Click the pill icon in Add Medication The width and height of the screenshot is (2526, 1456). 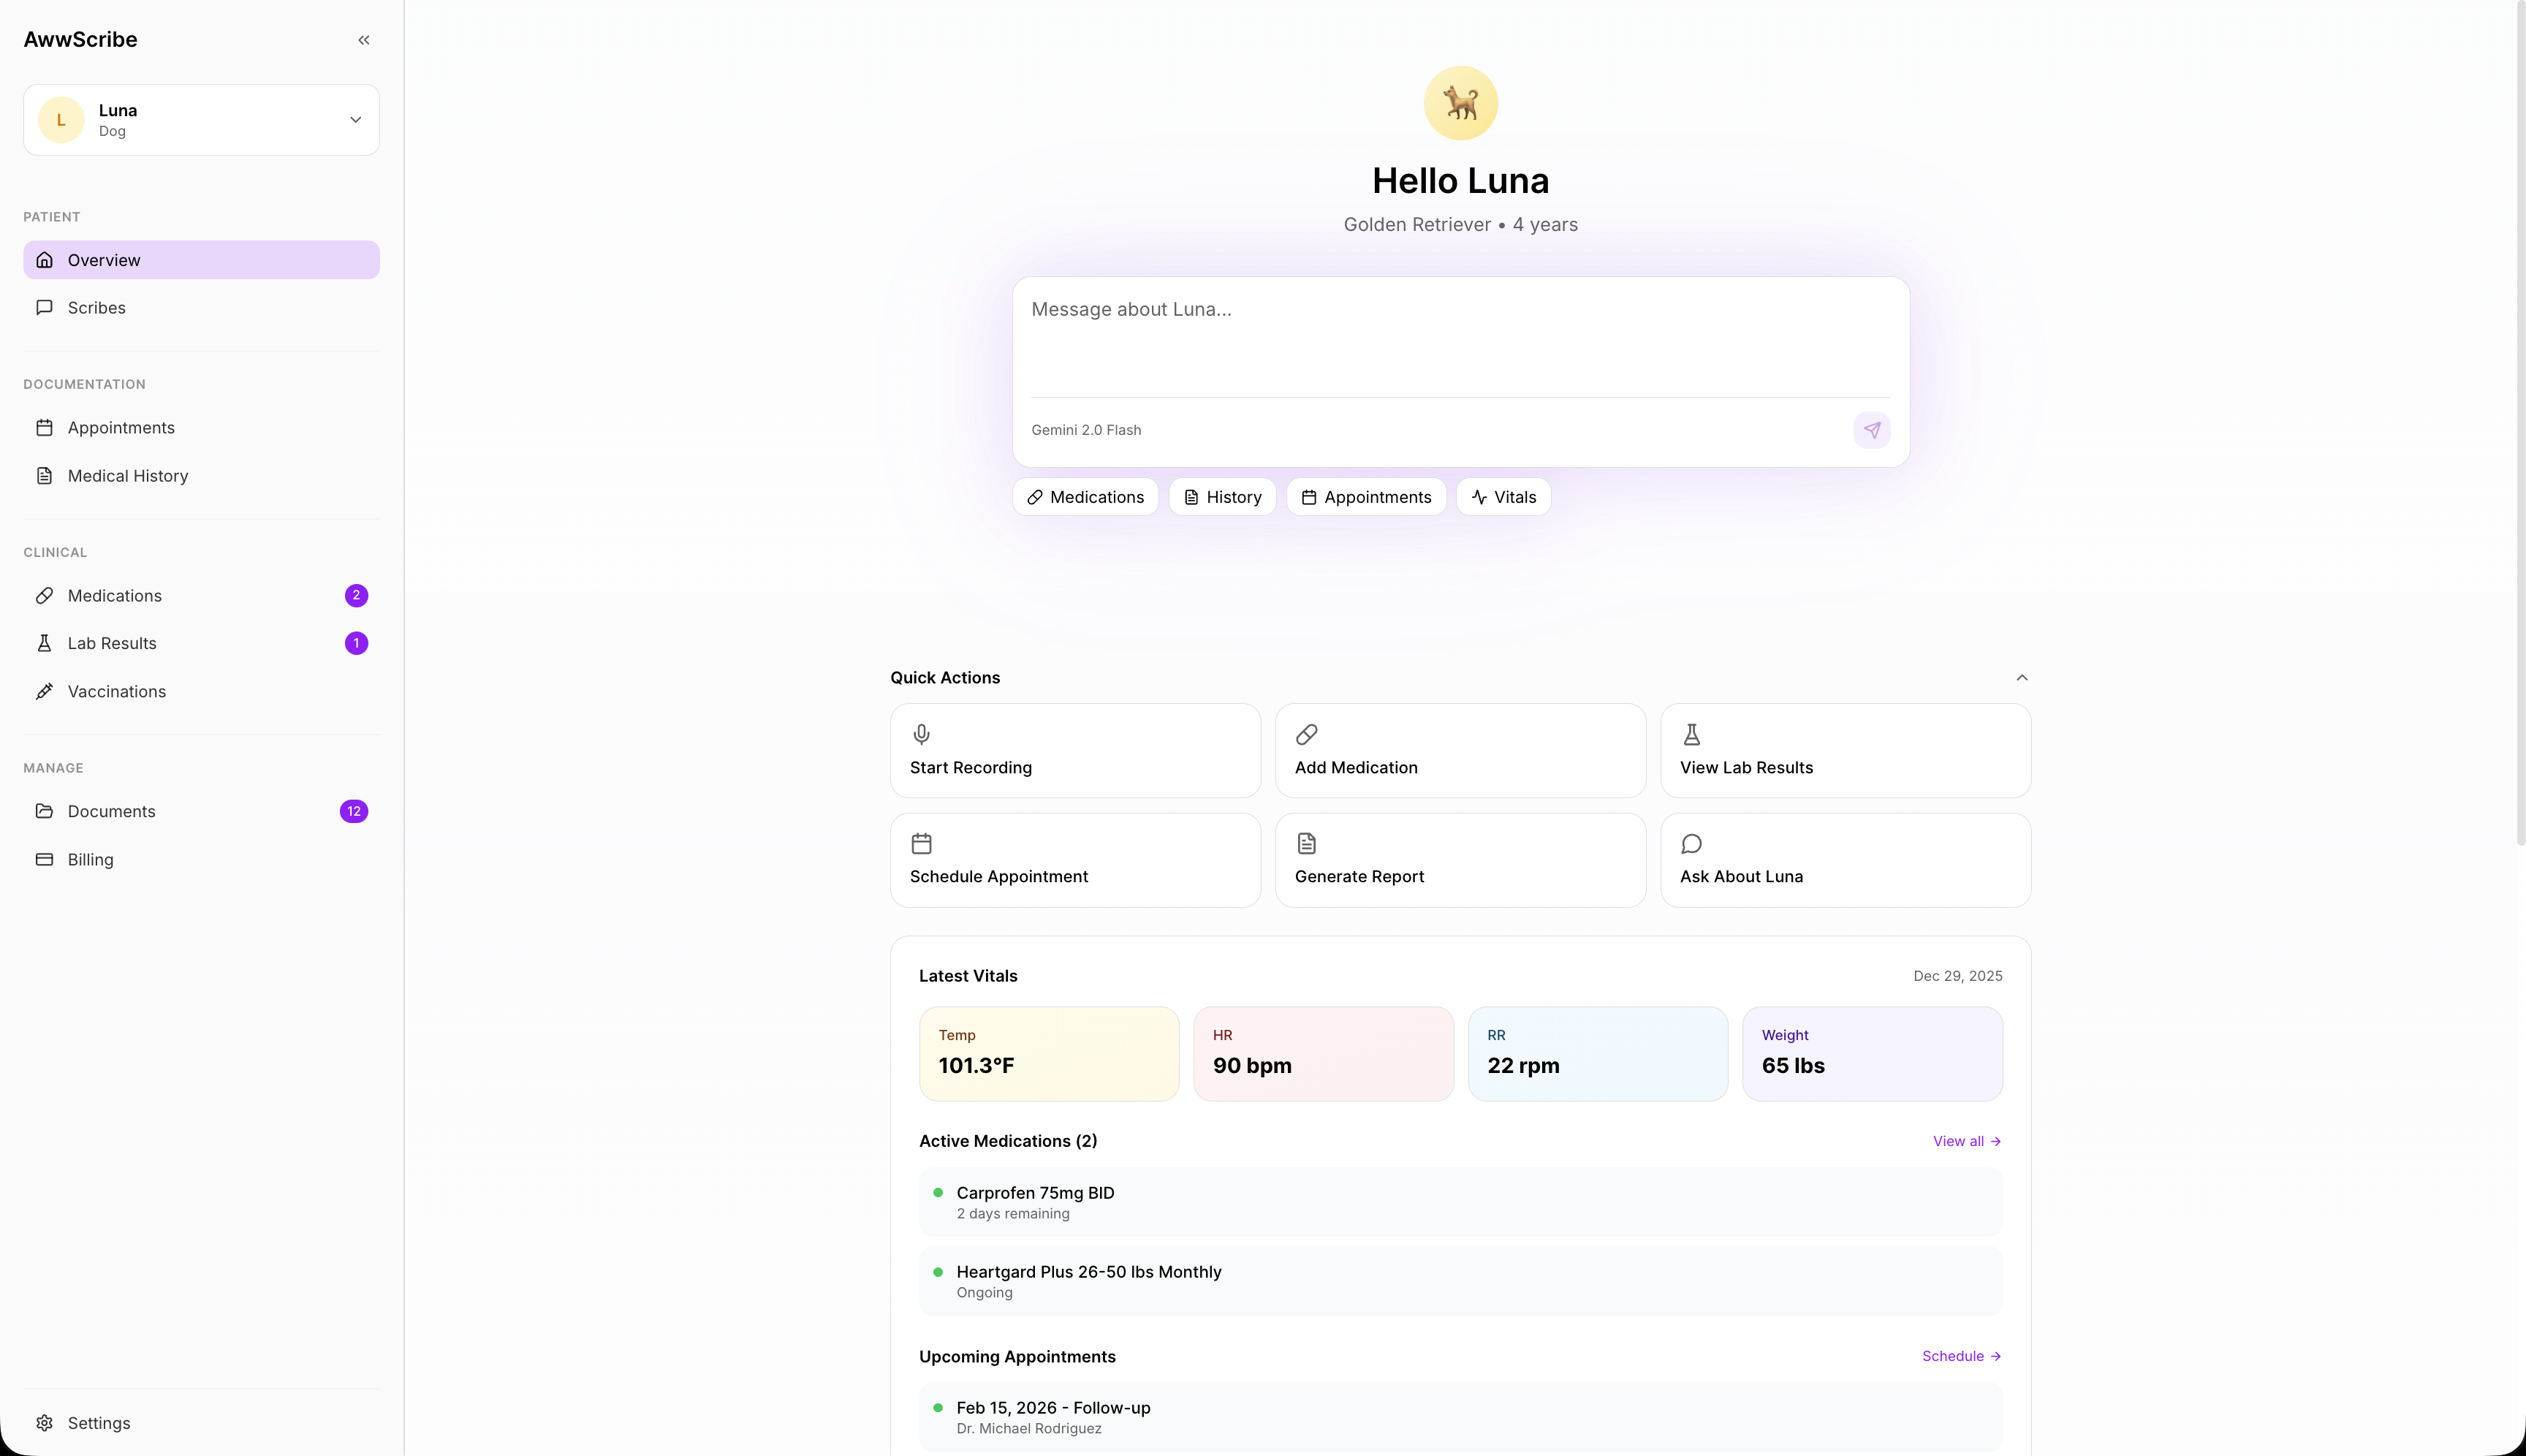[1306, 735]
